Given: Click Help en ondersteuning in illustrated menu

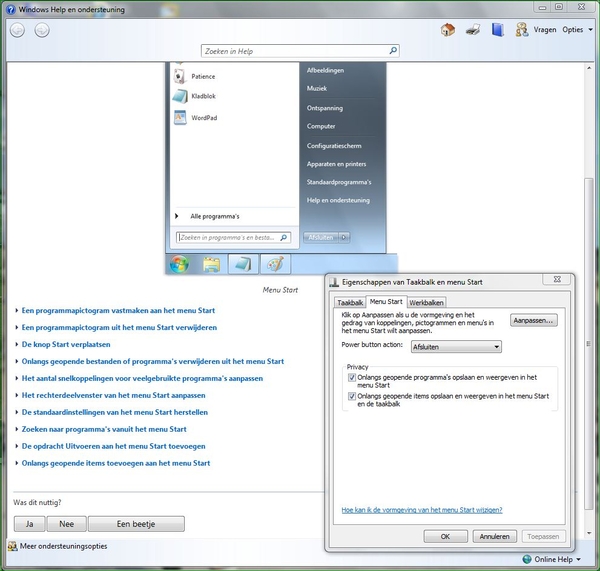Looking at the screenshot, I should click(338, 200).
